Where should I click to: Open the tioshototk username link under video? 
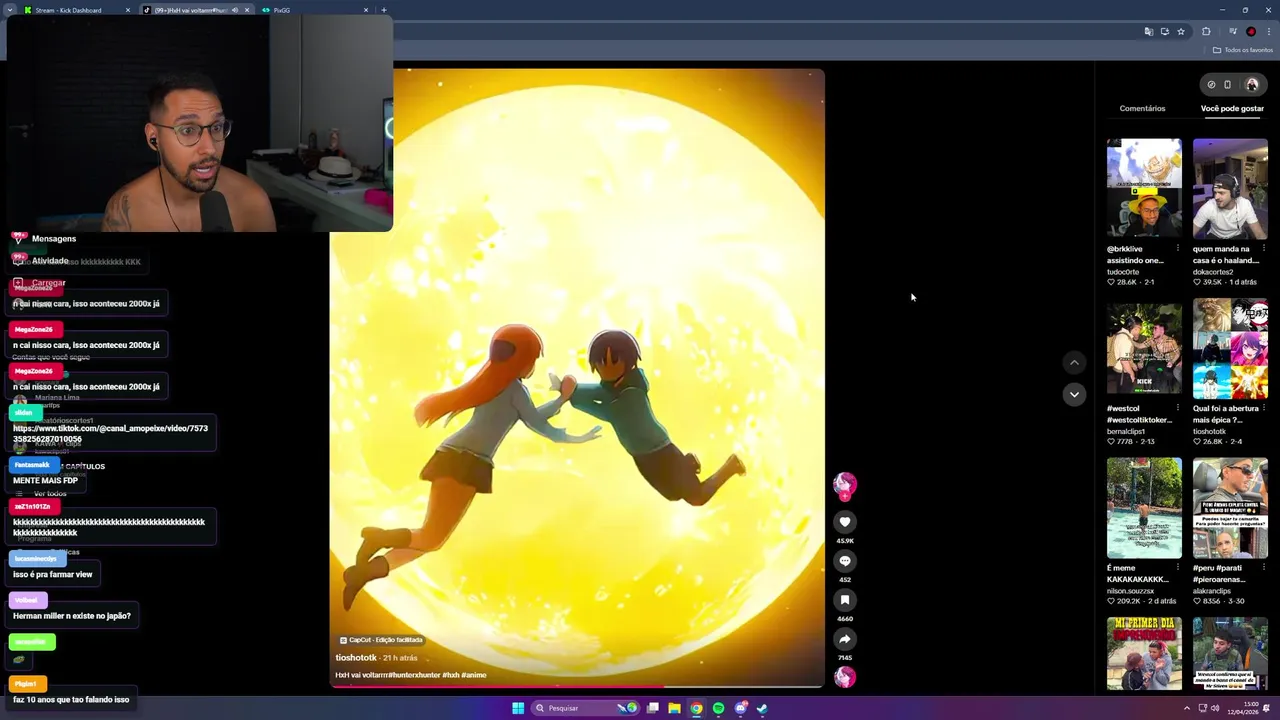point(356,658)
